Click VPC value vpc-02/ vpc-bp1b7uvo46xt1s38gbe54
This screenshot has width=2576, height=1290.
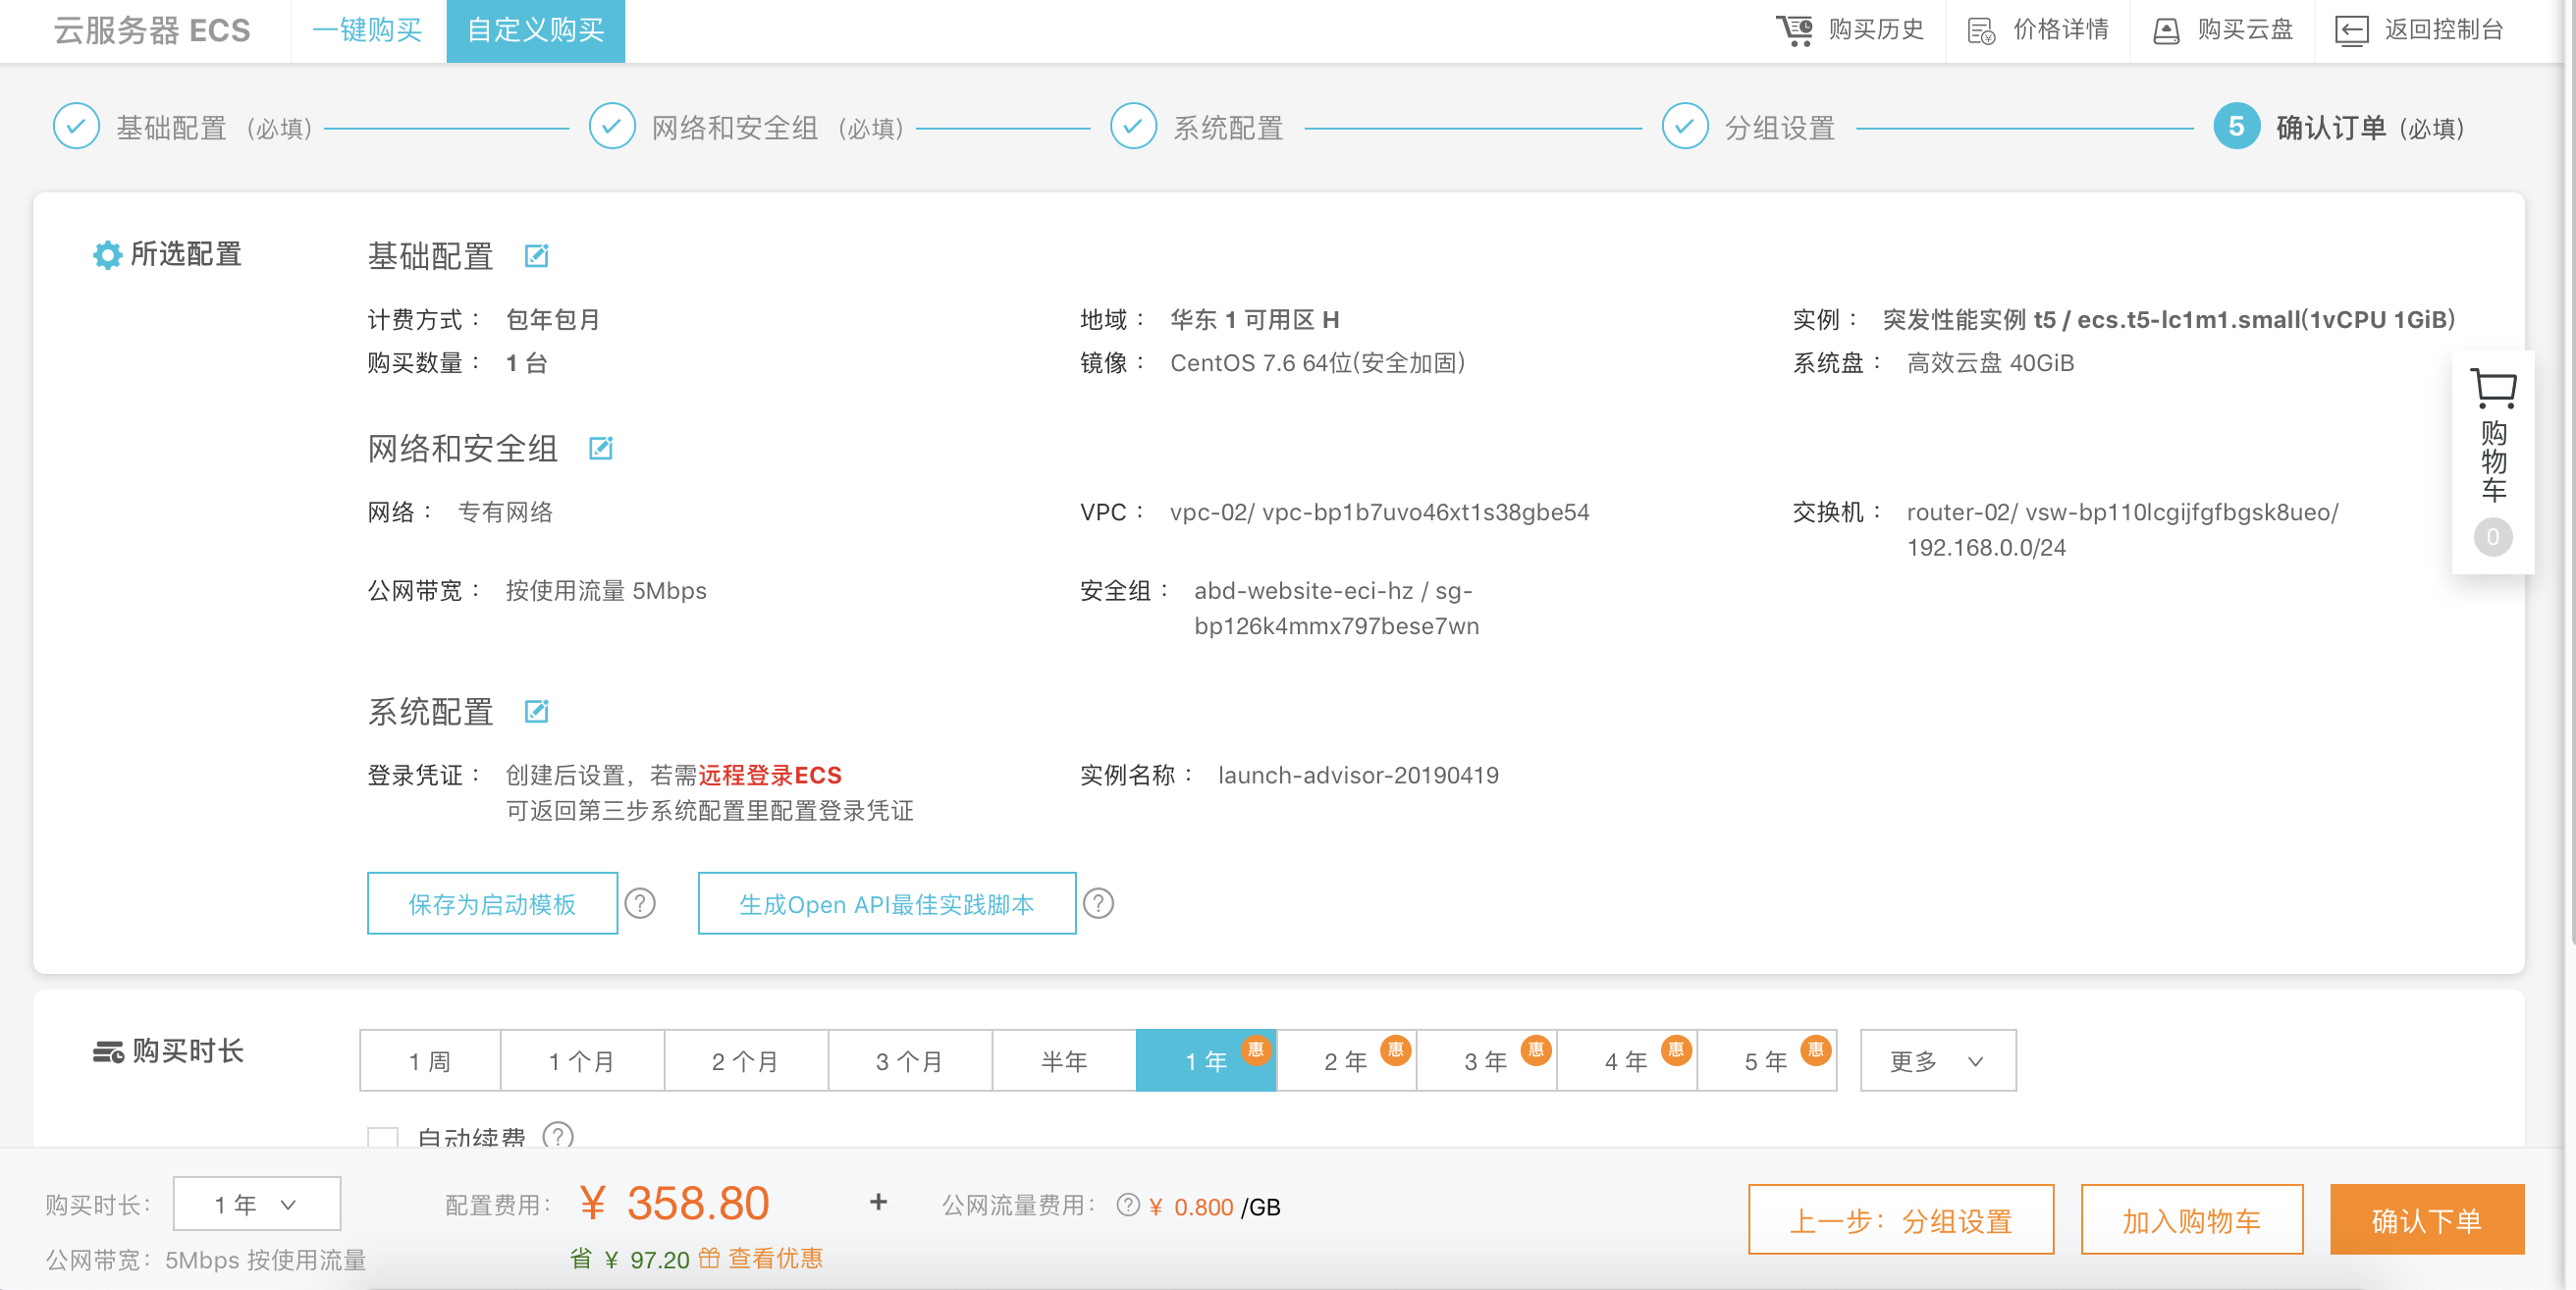point(1379,512)
